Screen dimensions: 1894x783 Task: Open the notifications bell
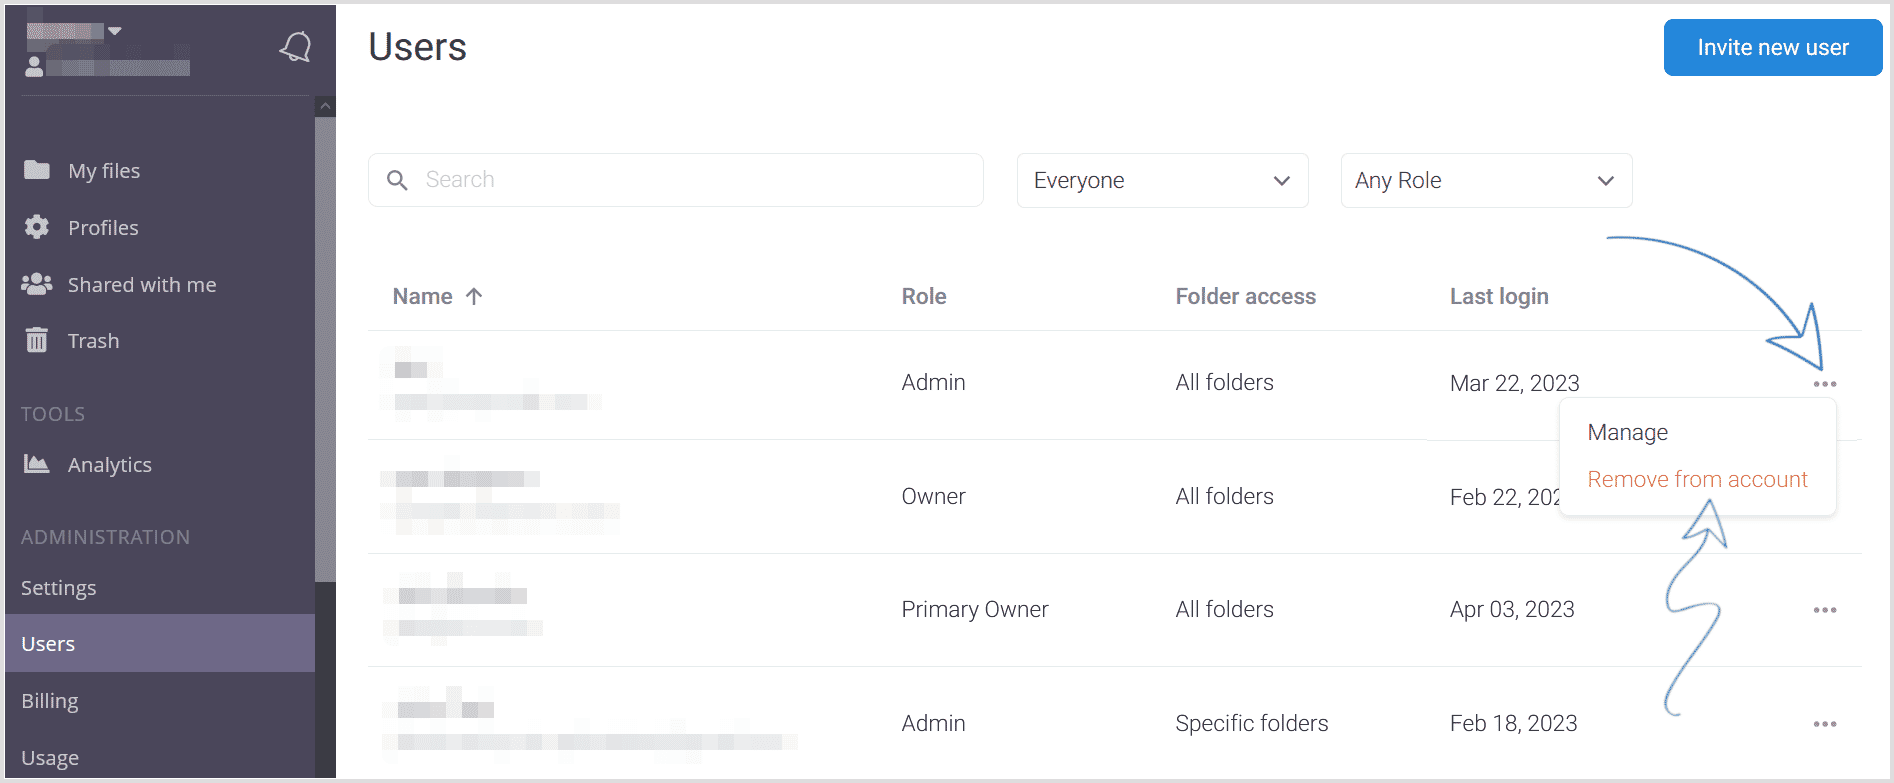[x=295, y=47]
